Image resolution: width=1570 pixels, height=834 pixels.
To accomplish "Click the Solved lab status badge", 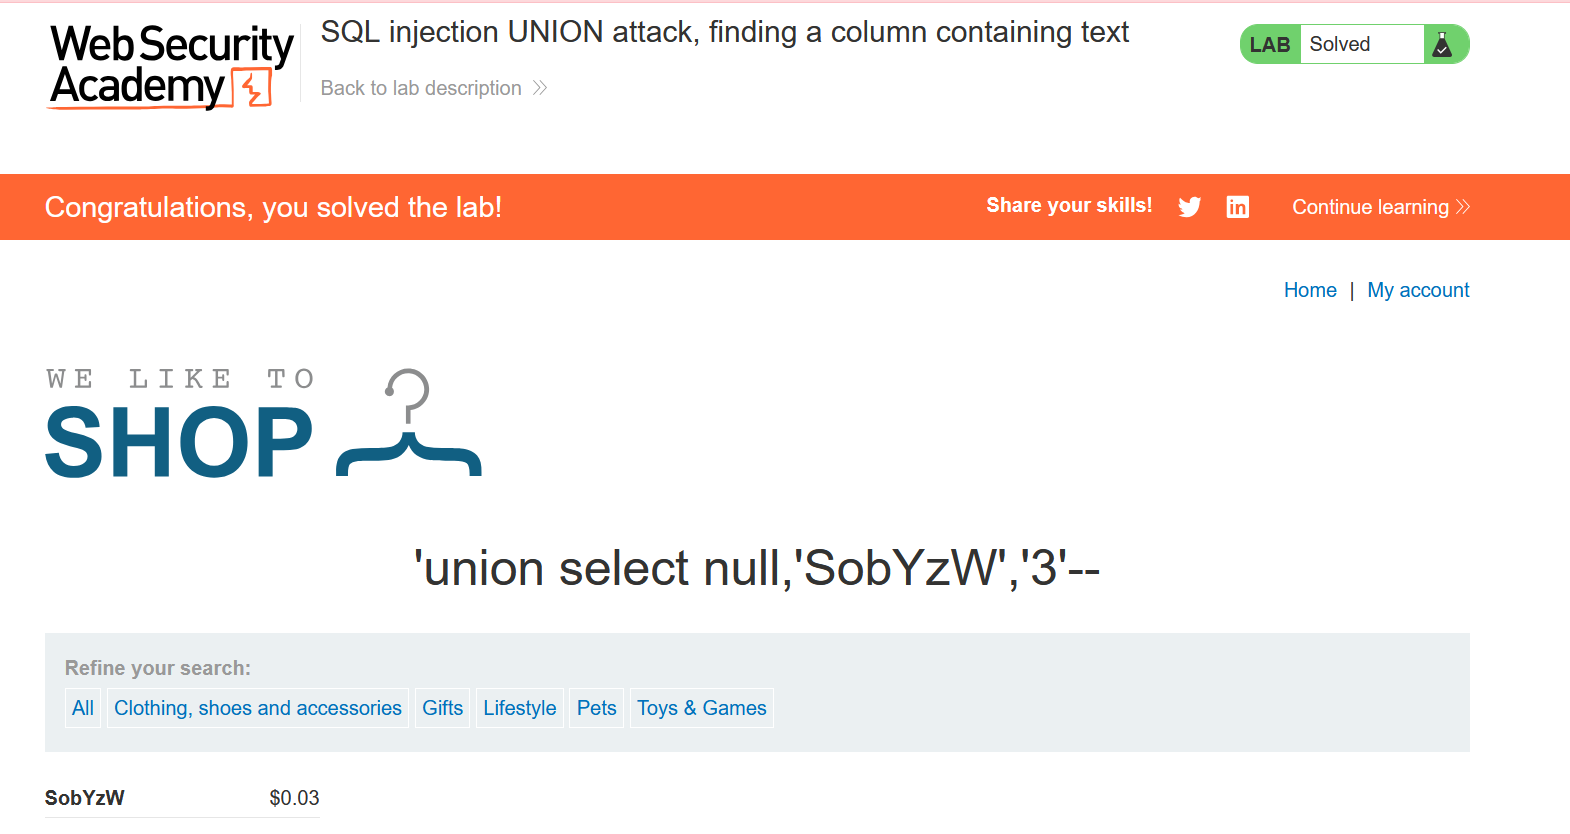I will click(x=1340, y=45).
